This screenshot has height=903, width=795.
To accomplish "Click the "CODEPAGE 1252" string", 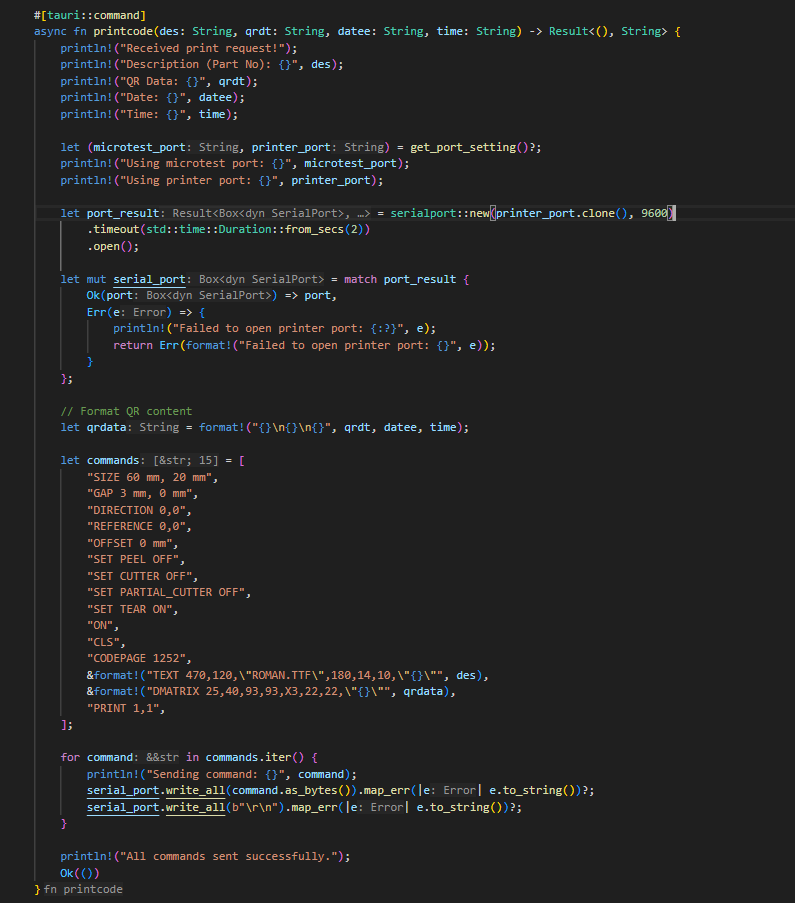I will (x=139, y=658).
